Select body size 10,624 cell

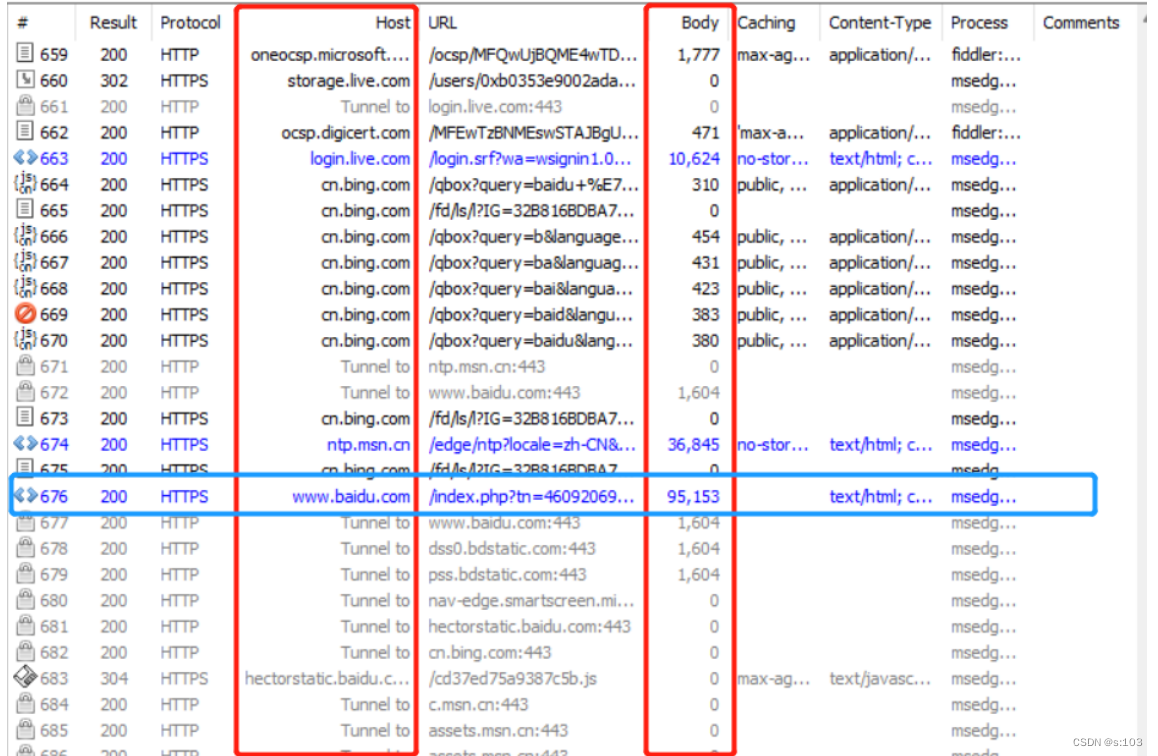tap(693, 159)
